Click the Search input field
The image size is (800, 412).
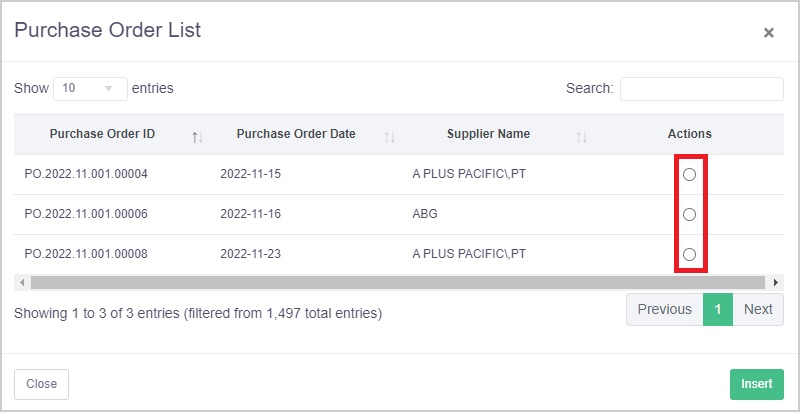pos(701,89)
